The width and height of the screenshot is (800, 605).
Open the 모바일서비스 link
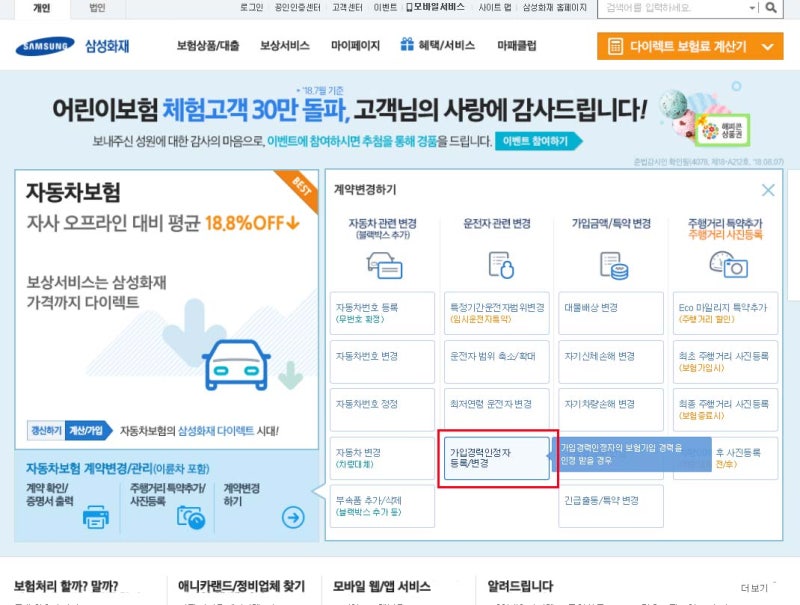point(435,7)
